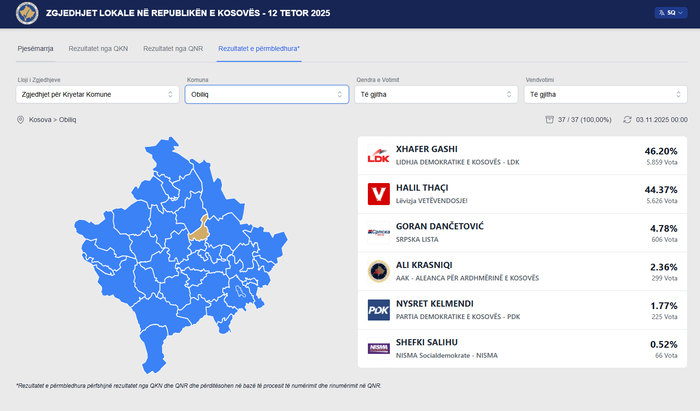700x411 pixels.
Task: Expand the Komuna dropdown showing Obiliq
Action: (266, 94)
